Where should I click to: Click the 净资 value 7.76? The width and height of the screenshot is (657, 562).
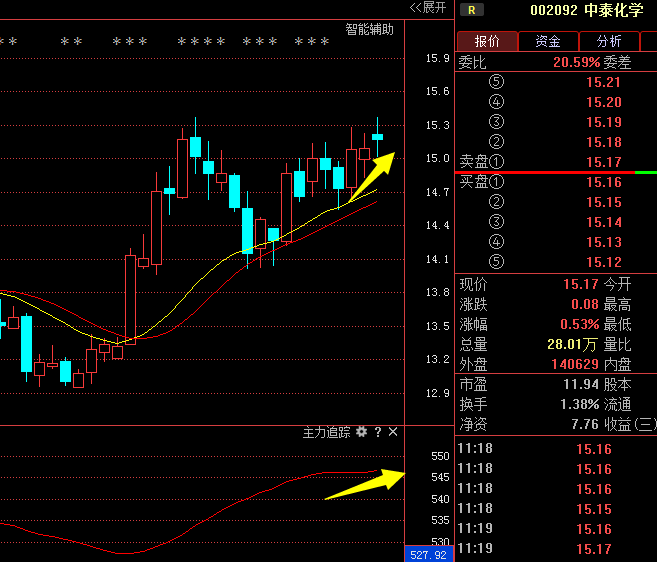pyautogui.click(x=585, y=424)
